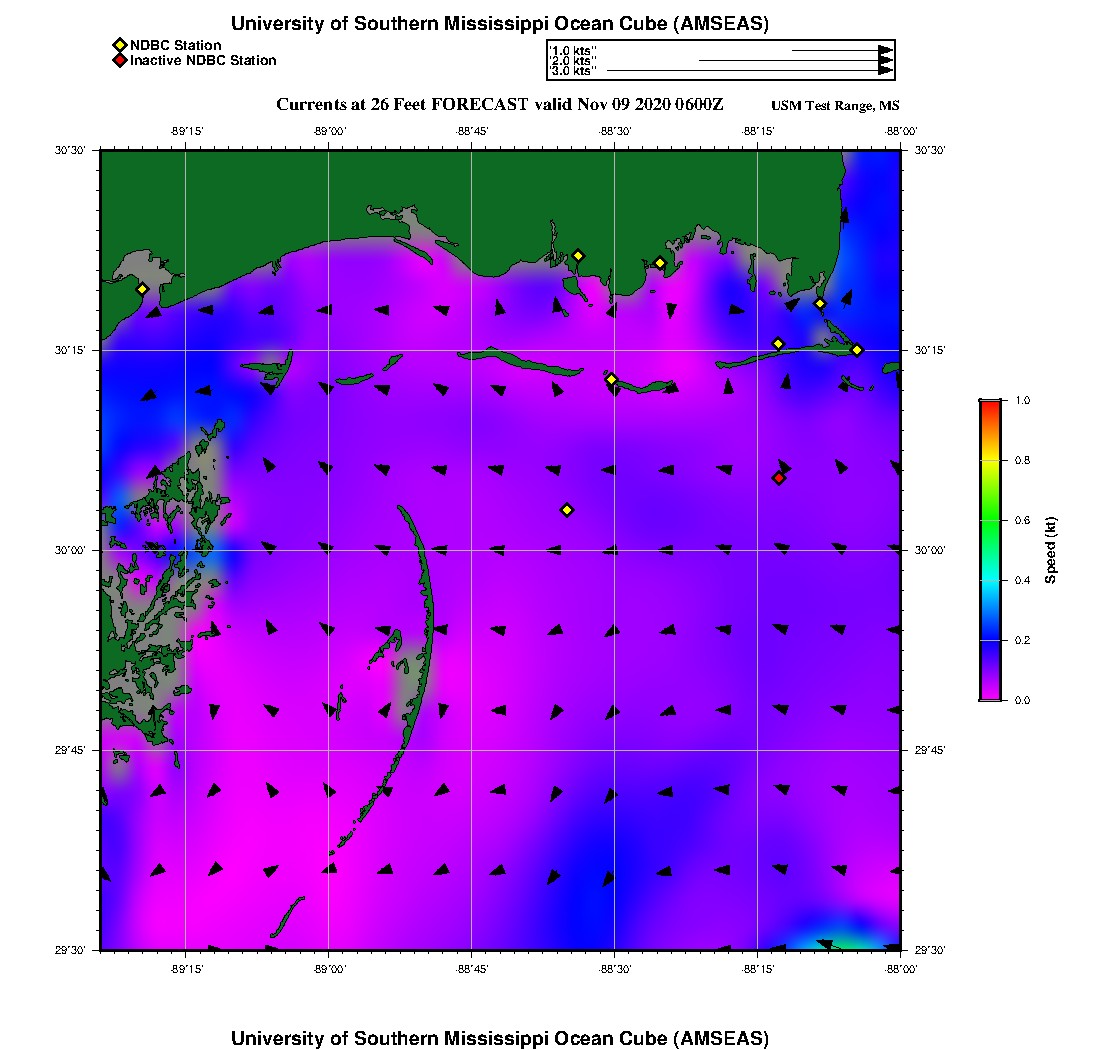Image resolution: width=1100 pixels, height=1050 pixels.
Task: Click the yellow NDBC Station legend diamond
Action: pos(119,45)
